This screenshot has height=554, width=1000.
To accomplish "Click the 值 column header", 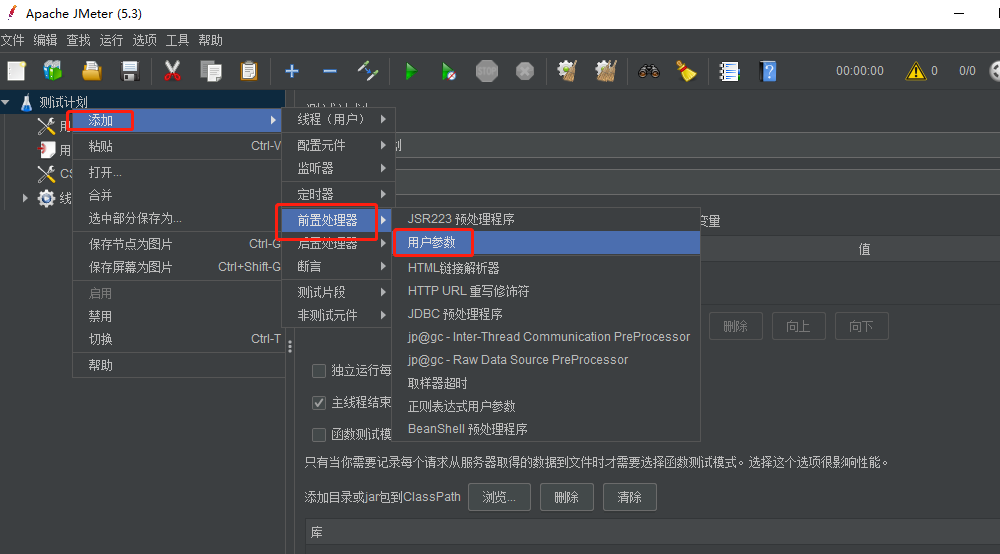I will (864, 249).
